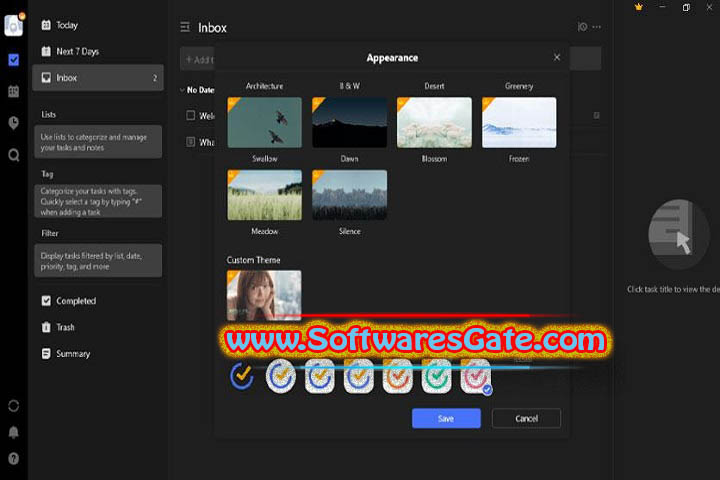Open the three-dot more menu in Inbox header

(x=596, y=27)
